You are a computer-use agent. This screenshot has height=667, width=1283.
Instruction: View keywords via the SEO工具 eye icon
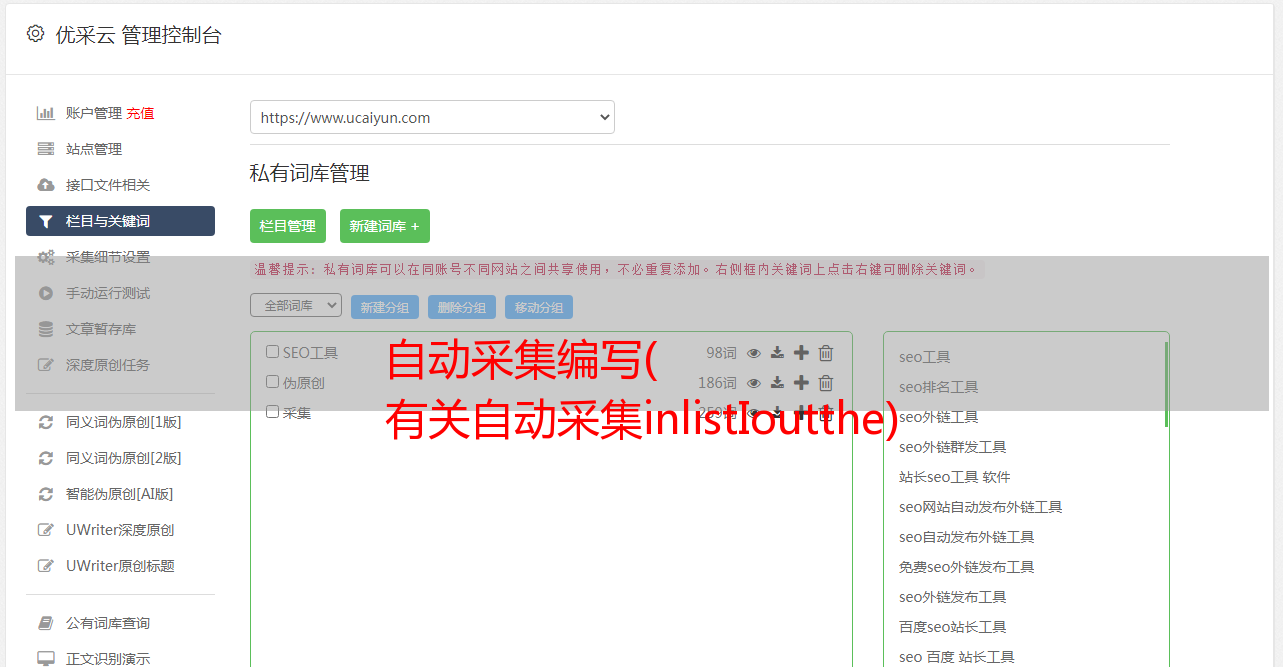click(x=754, y=353)
